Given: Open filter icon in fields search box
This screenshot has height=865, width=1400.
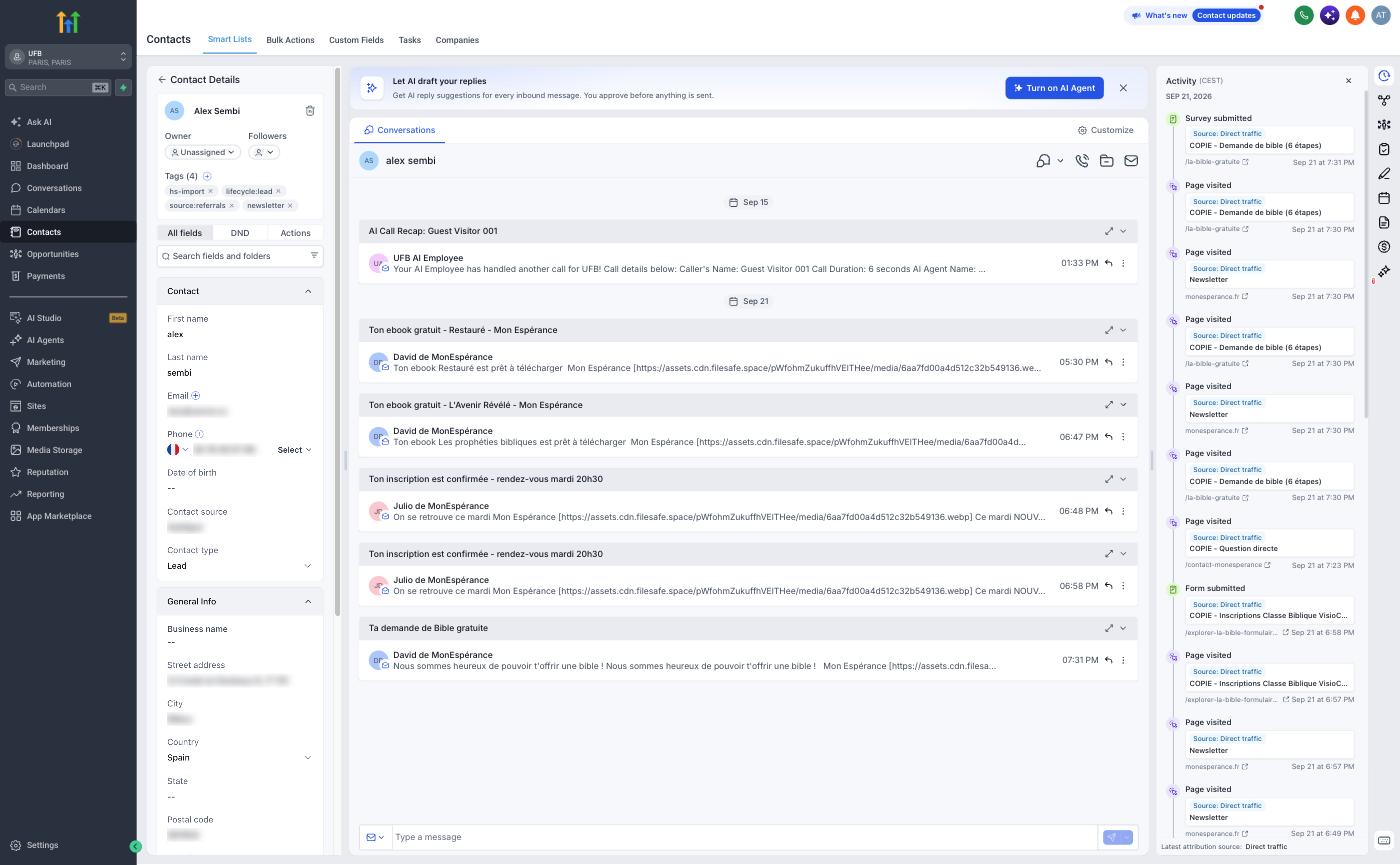Looking at the screenshot, I should point(314,256).
